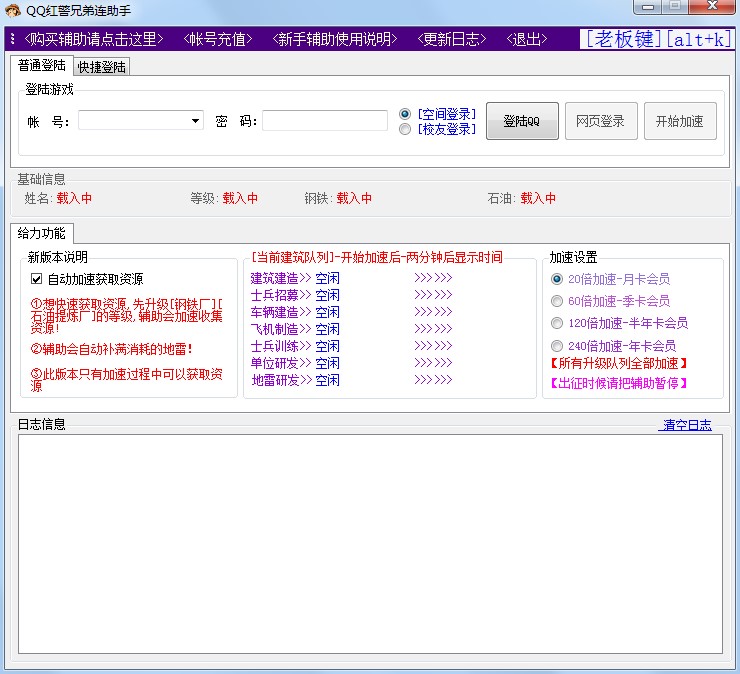Open the 更新日志 menu
The width and height of the screenshot is (740, 674).
451,39
